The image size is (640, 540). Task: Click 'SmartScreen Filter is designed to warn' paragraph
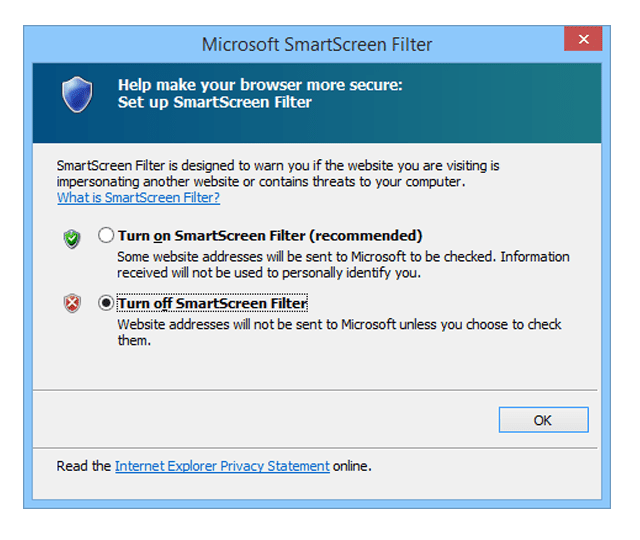tap(278, 173)
